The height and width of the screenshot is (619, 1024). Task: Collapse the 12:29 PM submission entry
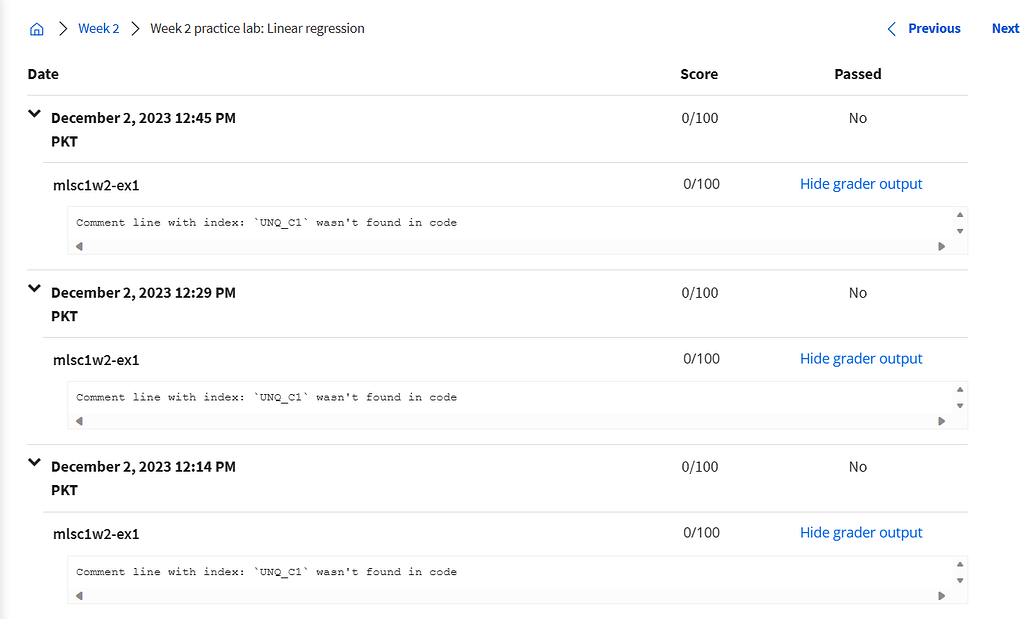pyautogui.click(x=35, y=289)
